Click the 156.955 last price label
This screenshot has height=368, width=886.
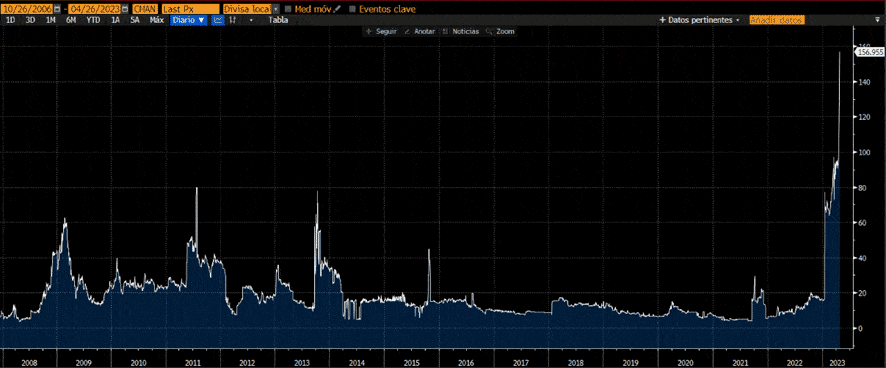tap(870, 52)
